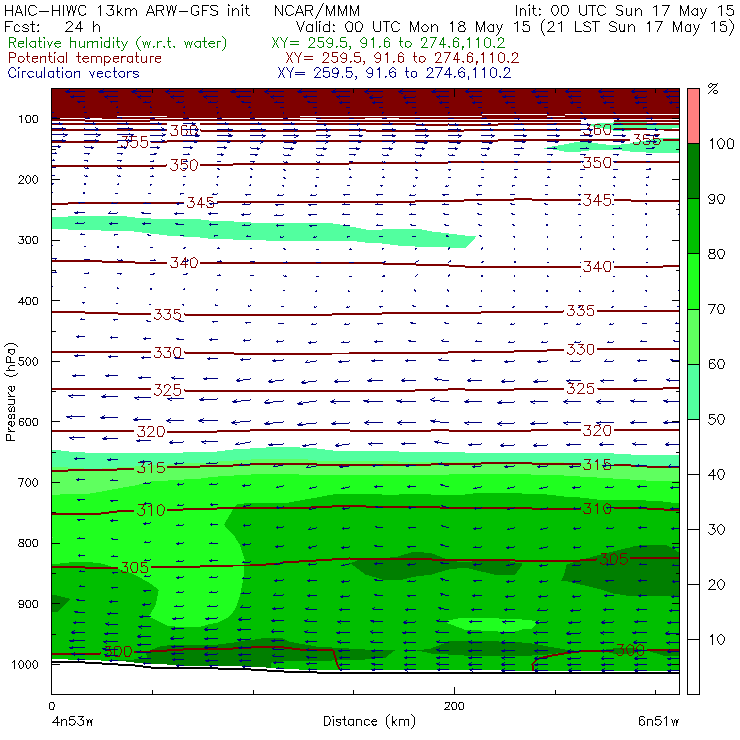Click the left '340' isentrope label
Screen dimensions: 740x740
pos(184,262)
